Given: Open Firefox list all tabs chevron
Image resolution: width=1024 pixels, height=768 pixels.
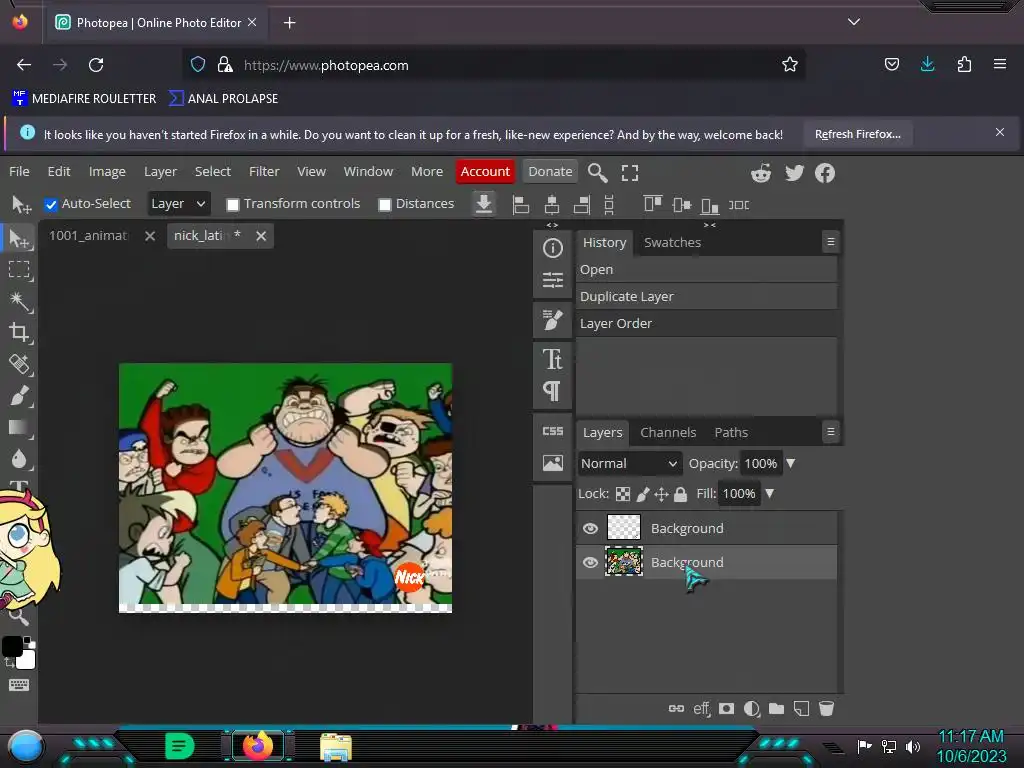Looking at the screenshot, I should (854, 22).
